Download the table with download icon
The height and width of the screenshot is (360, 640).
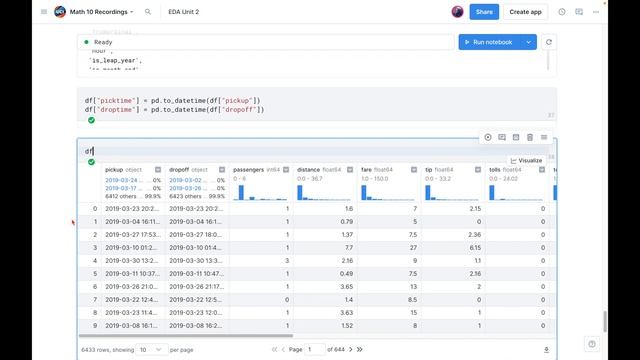tap(546, 350)
